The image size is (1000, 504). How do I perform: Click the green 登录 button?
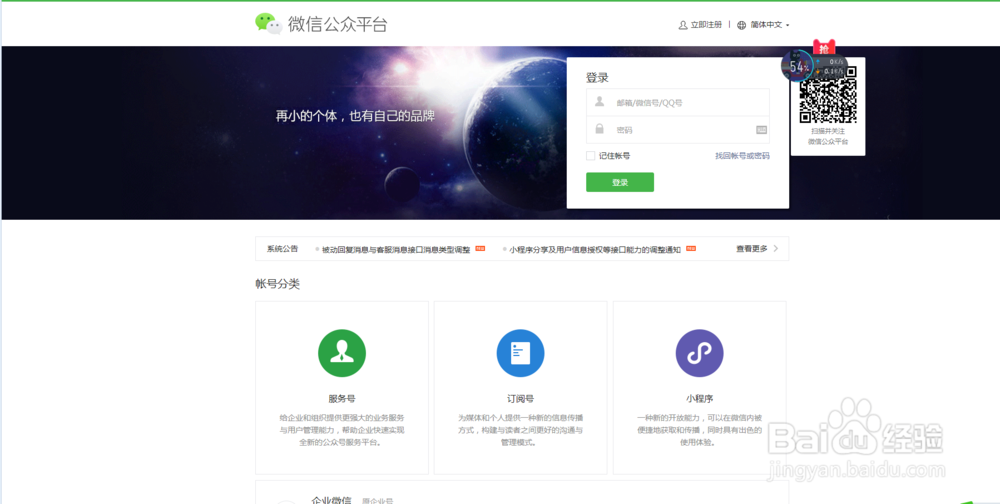(620, 182)
